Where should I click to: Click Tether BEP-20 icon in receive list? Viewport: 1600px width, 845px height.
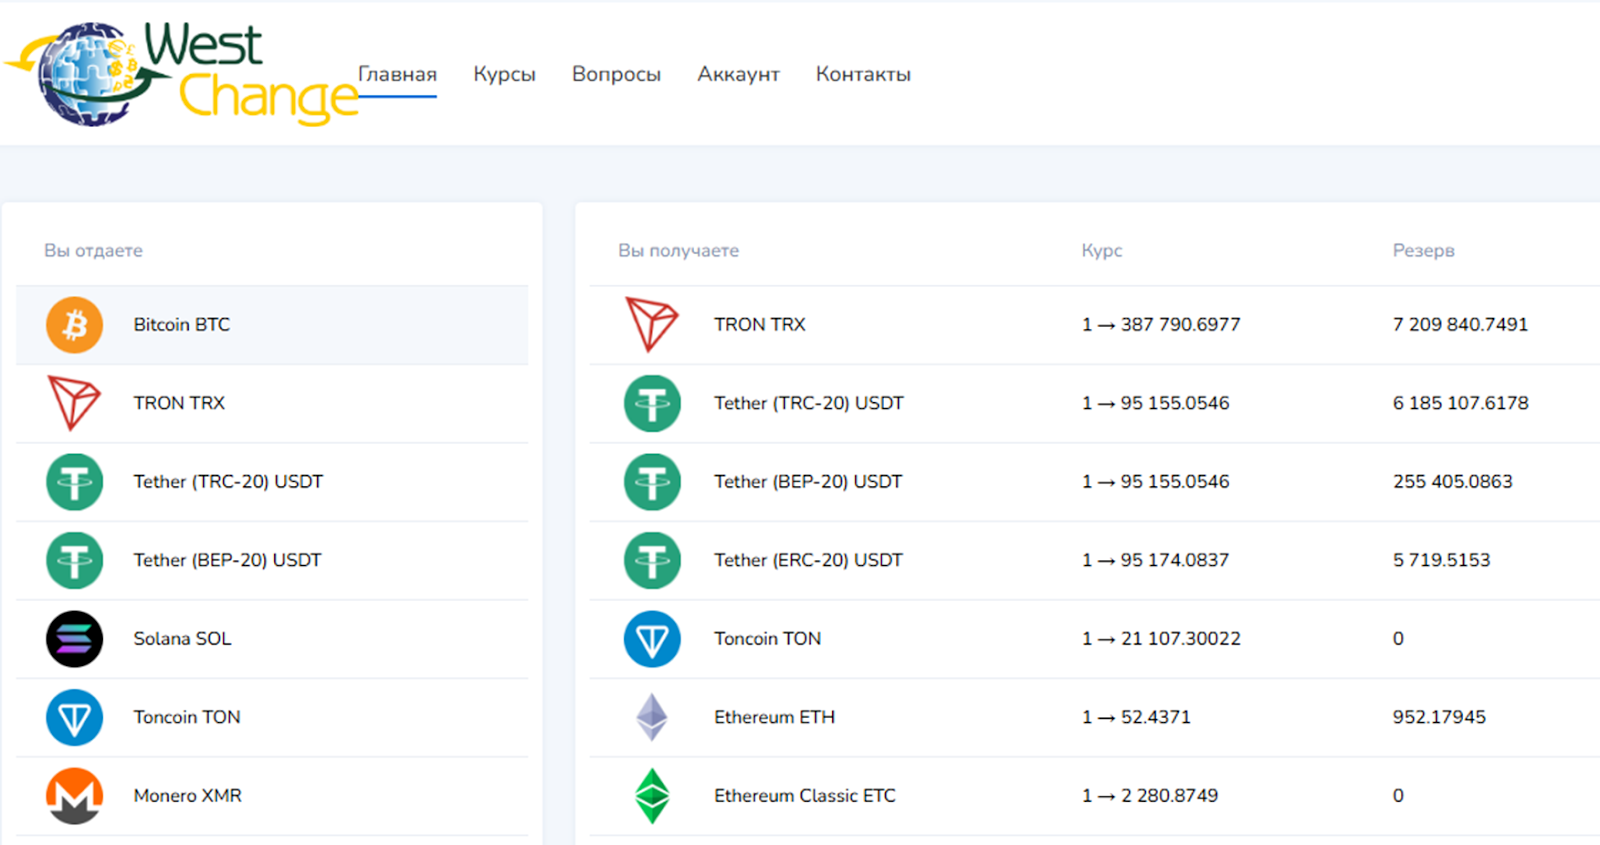(x=652, y=482)
